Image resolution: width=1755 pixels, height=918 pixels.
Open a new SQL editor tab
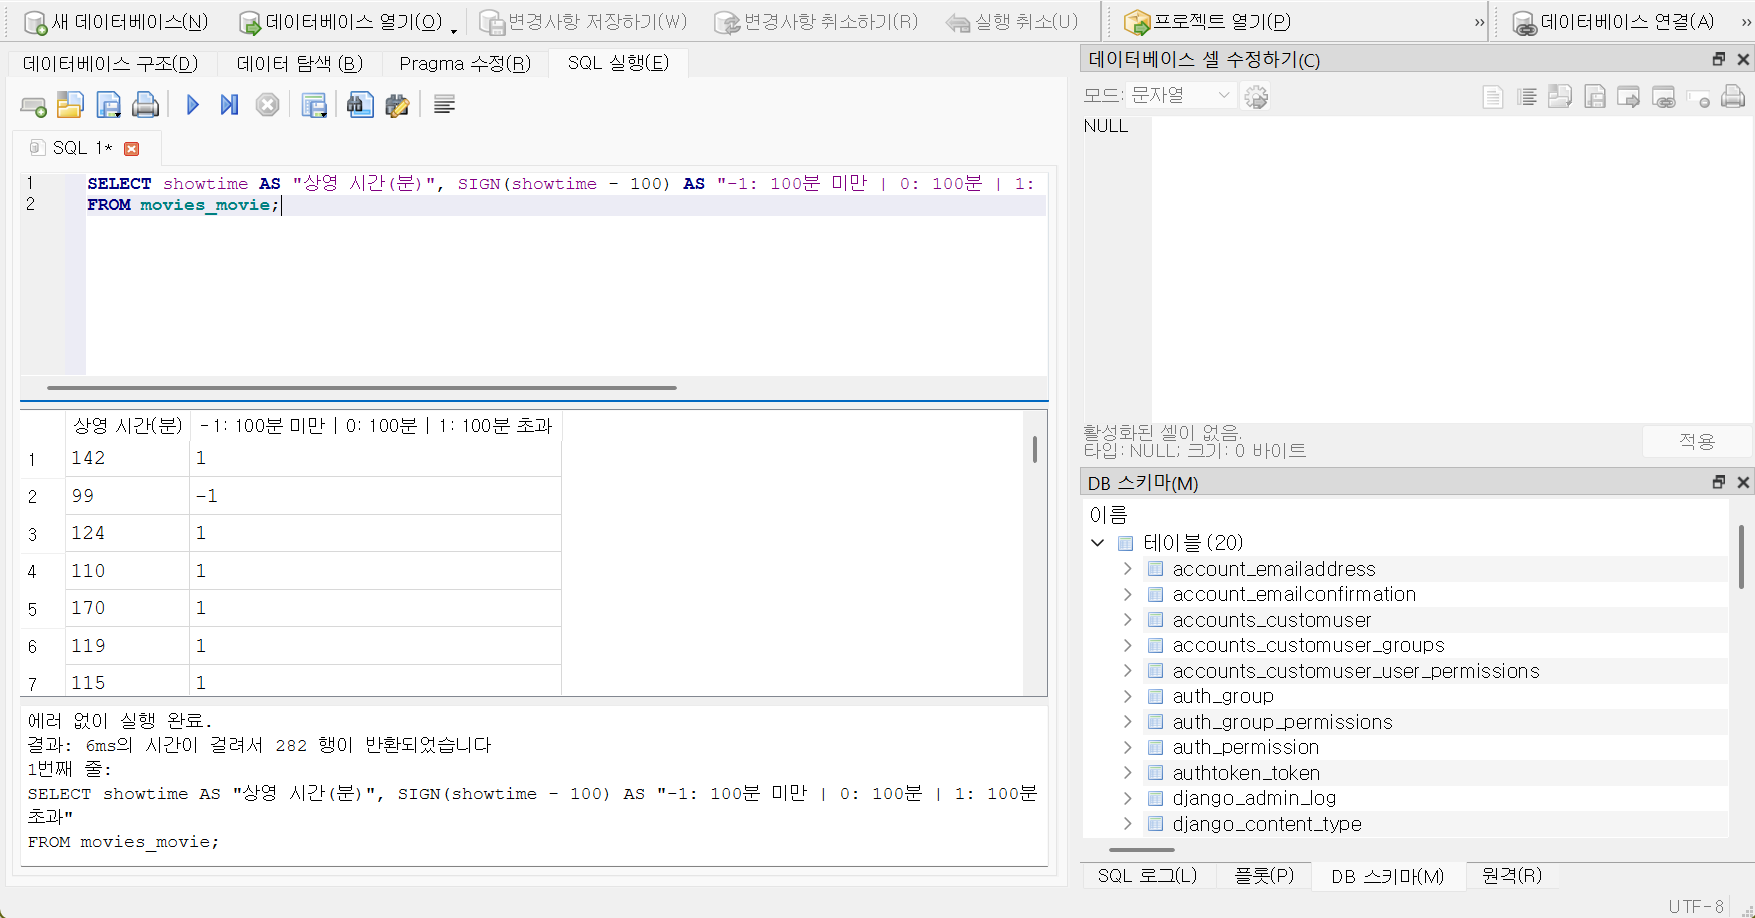(x=33, y=105)
